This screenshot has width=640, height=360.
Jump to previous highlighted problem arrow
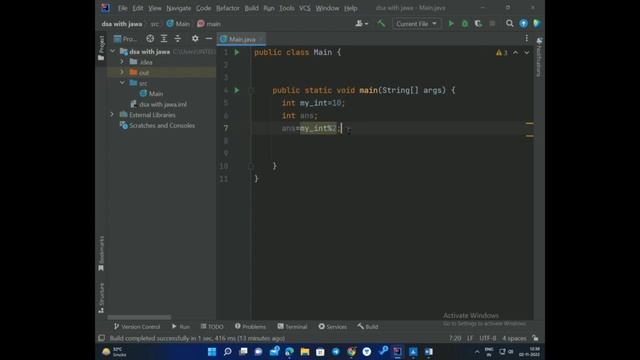click(x=515, y=53)
